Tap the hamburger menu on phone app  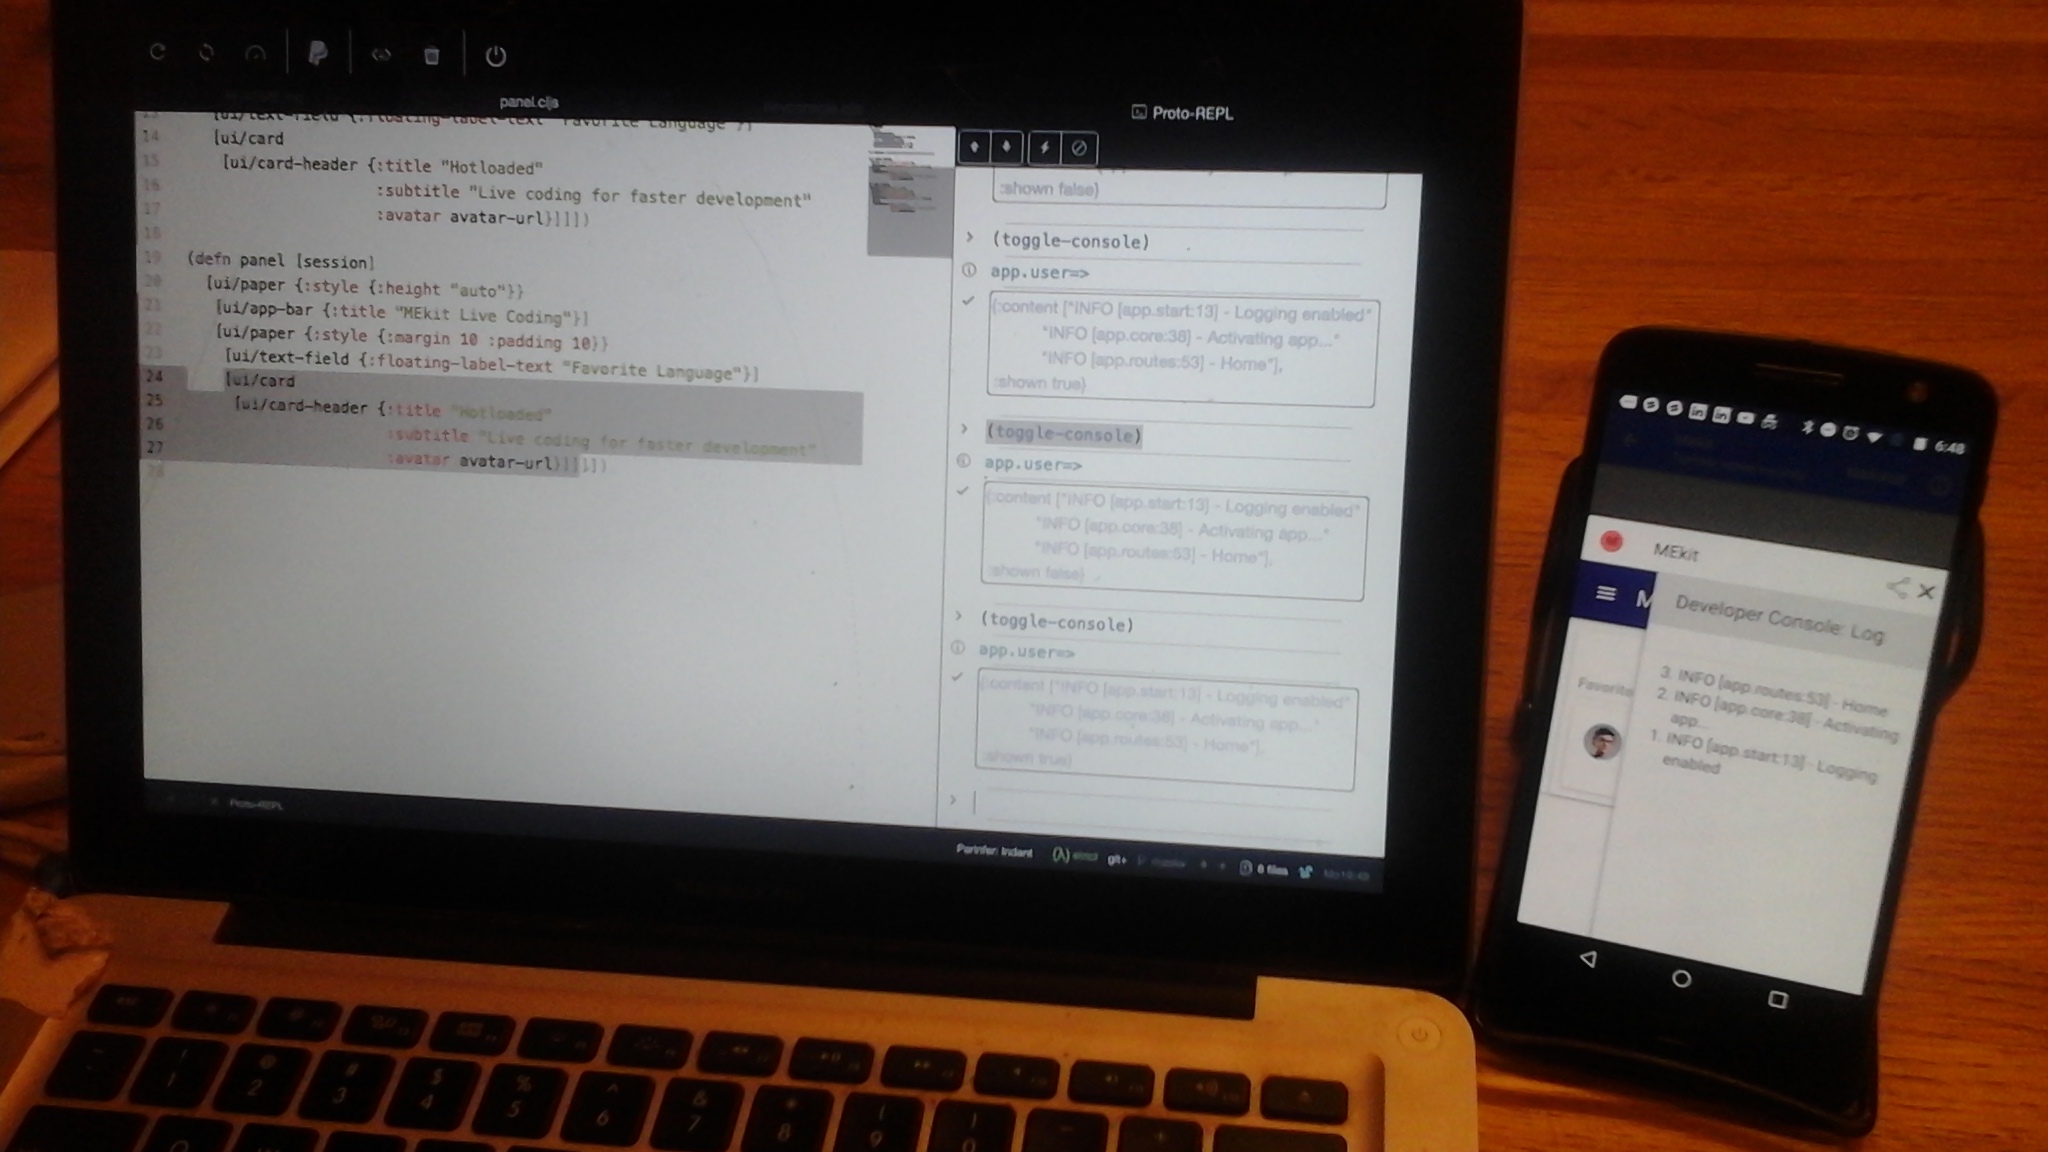coord(1606,593)
